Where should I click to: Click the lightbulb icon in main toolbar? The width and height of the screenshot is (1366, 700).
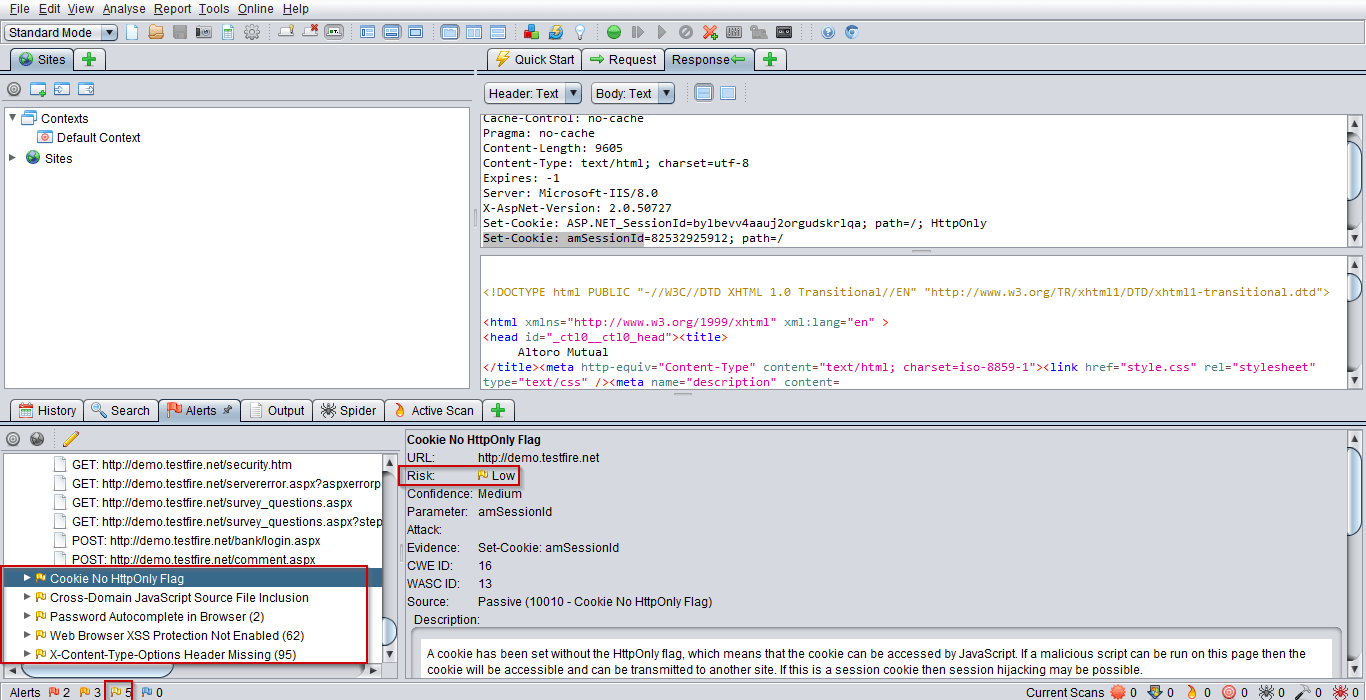point(579,32)
